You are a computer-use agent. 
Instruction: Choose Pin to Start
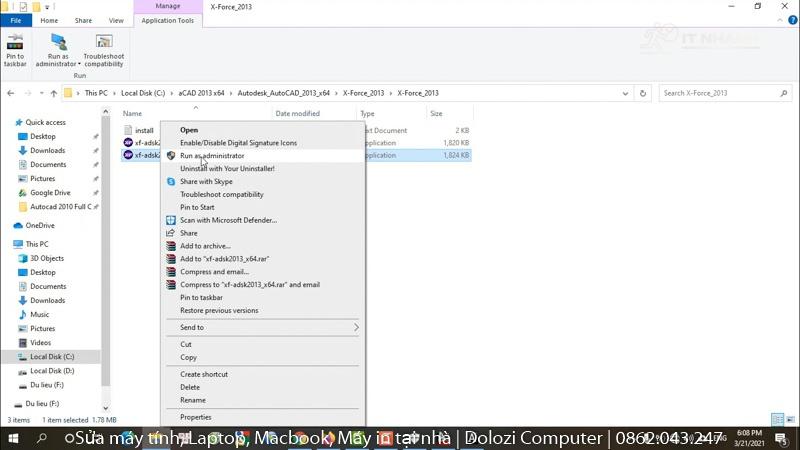263,207
